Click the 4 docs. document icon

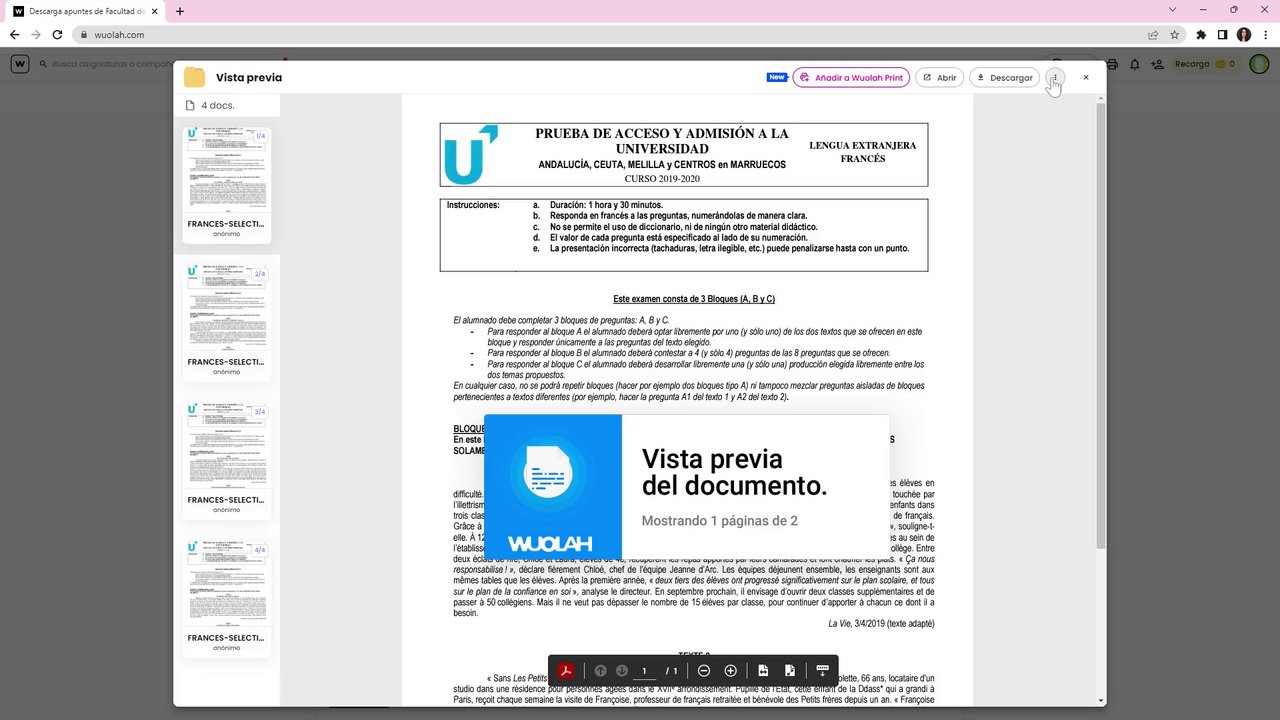click(x=190, y=105)
